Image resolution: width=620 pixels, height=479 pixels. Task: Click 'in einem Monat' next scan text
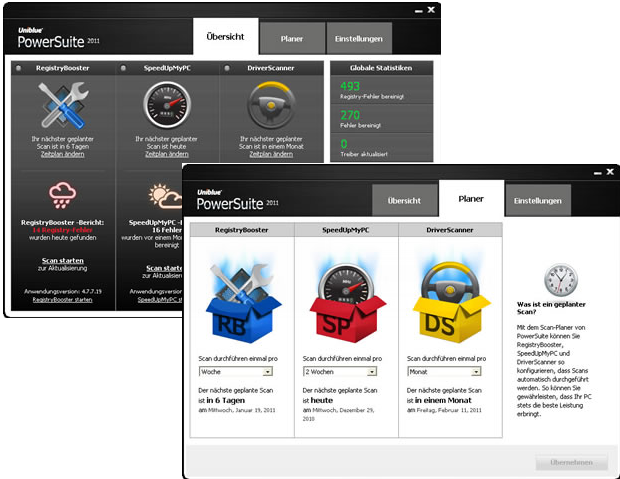point(443,400)
